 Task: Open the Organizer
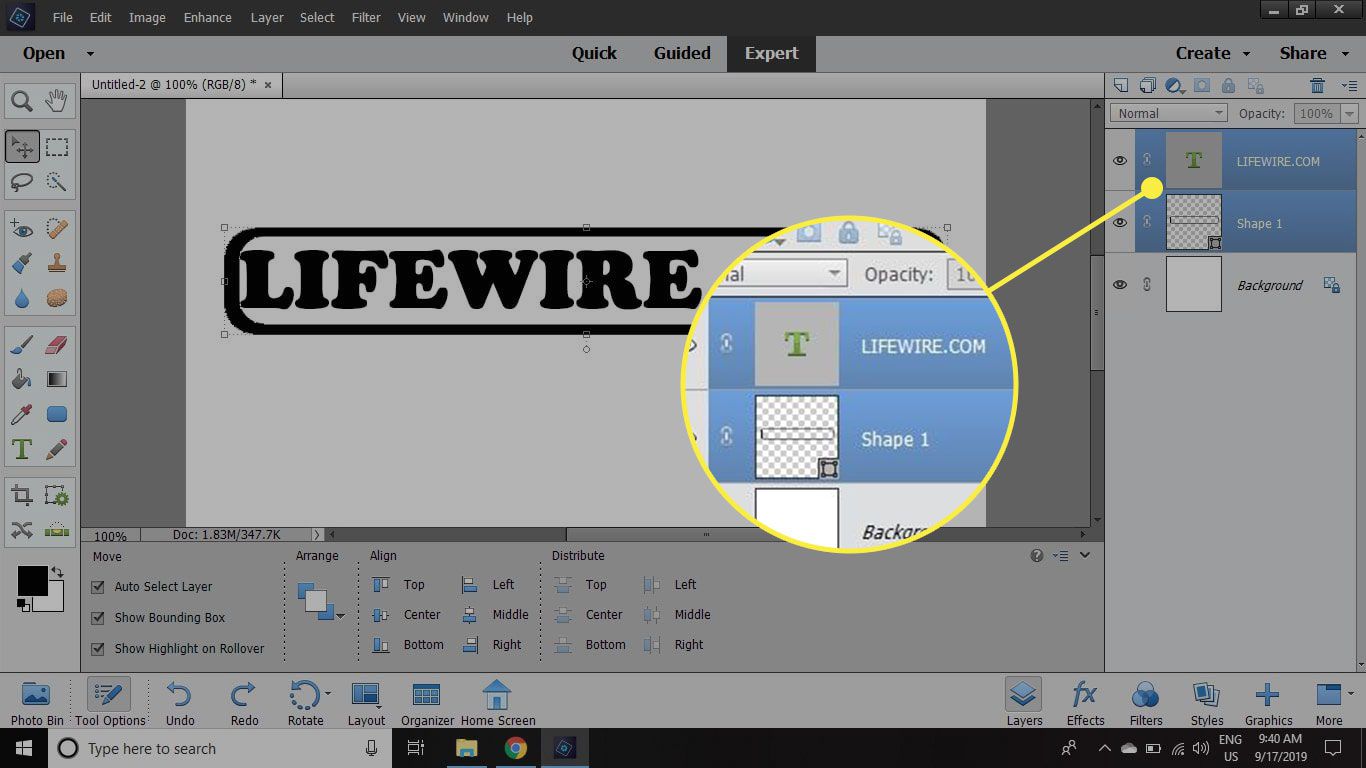click(x=427, y=703)
